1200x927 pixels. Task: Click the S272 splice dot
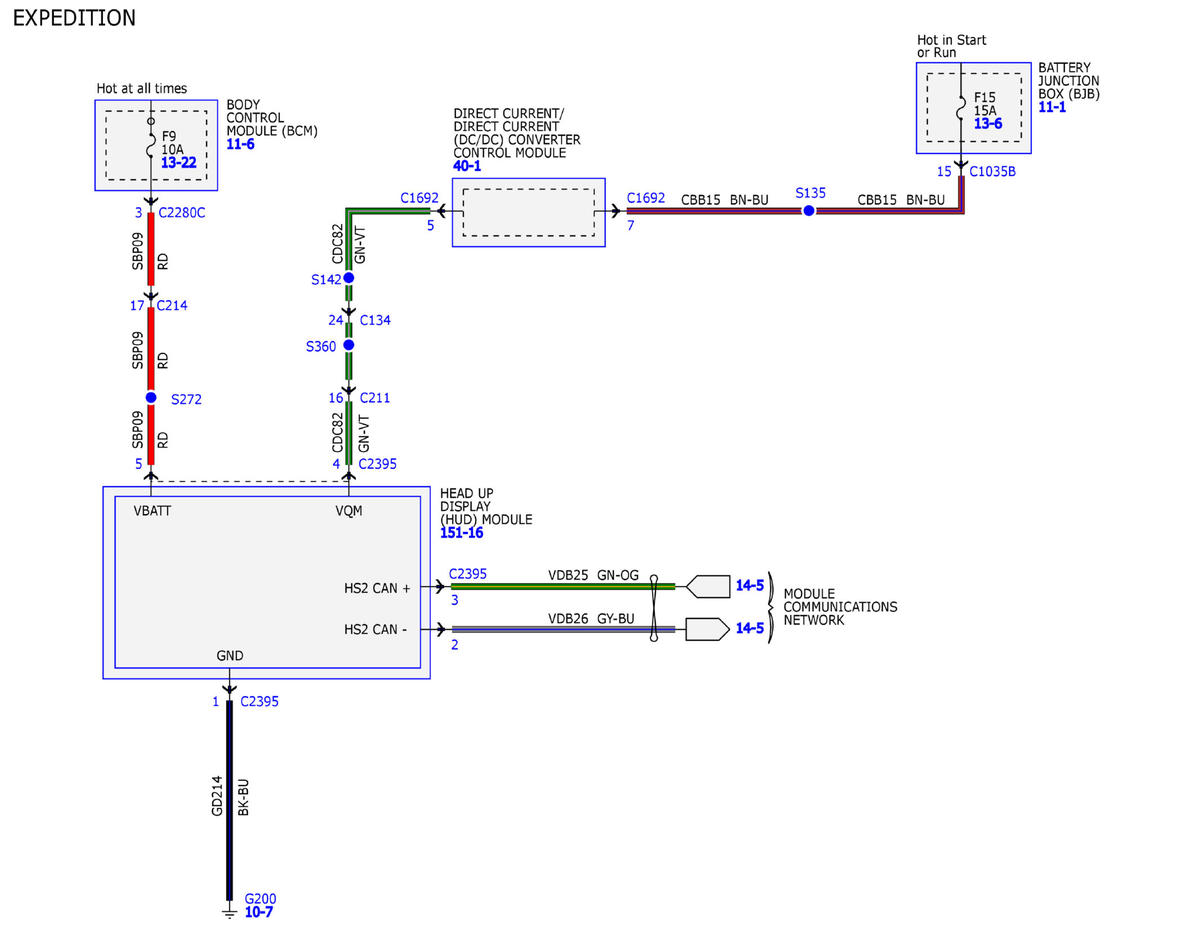click(x=151, y=397)
